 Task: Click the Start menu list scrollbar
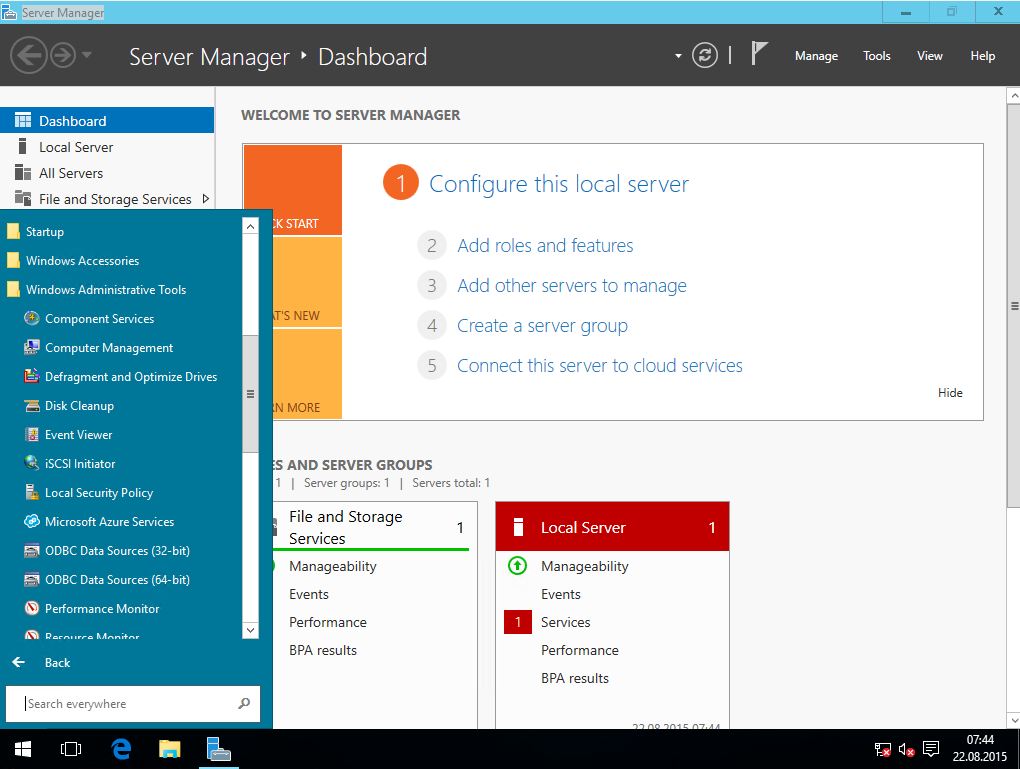coord(250,394)
